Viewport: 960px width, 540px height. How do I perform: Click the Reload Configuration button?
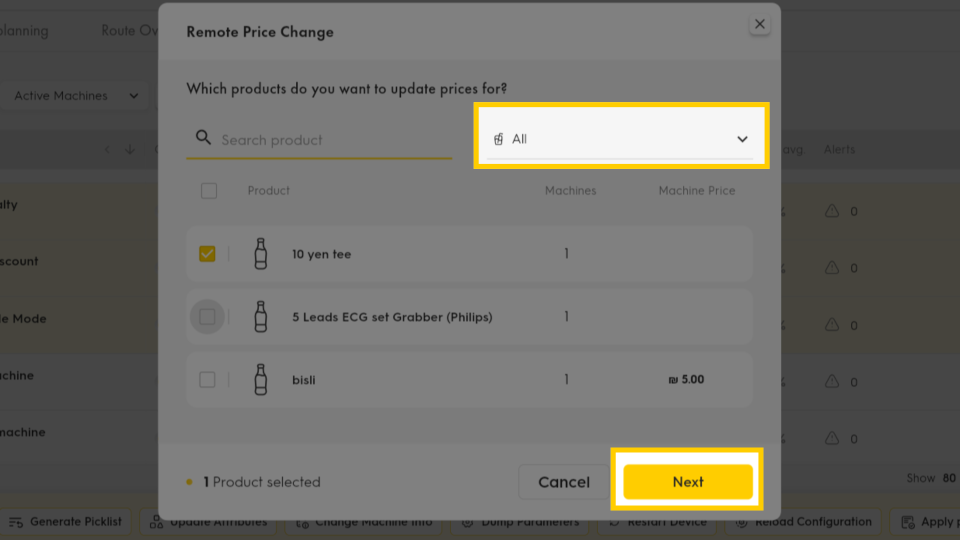pos(802,522)
